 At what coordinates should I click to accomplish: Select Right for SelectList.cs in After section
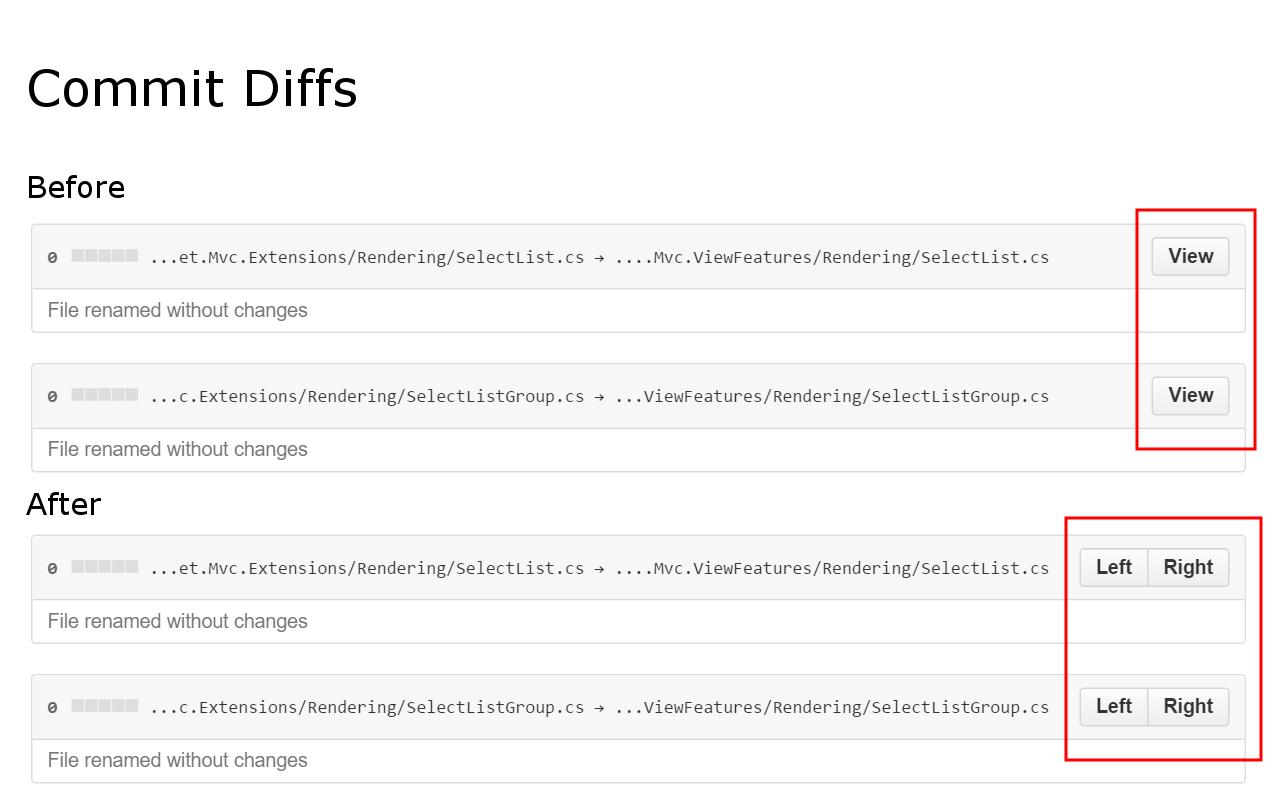coord(1188,567)
